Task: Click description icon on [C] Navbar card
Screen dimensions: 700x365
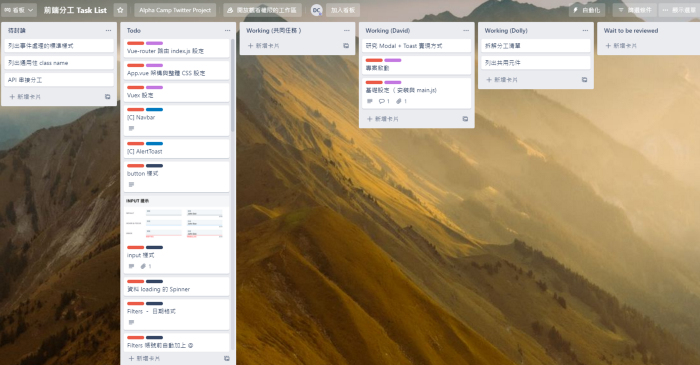Action: 131,129
